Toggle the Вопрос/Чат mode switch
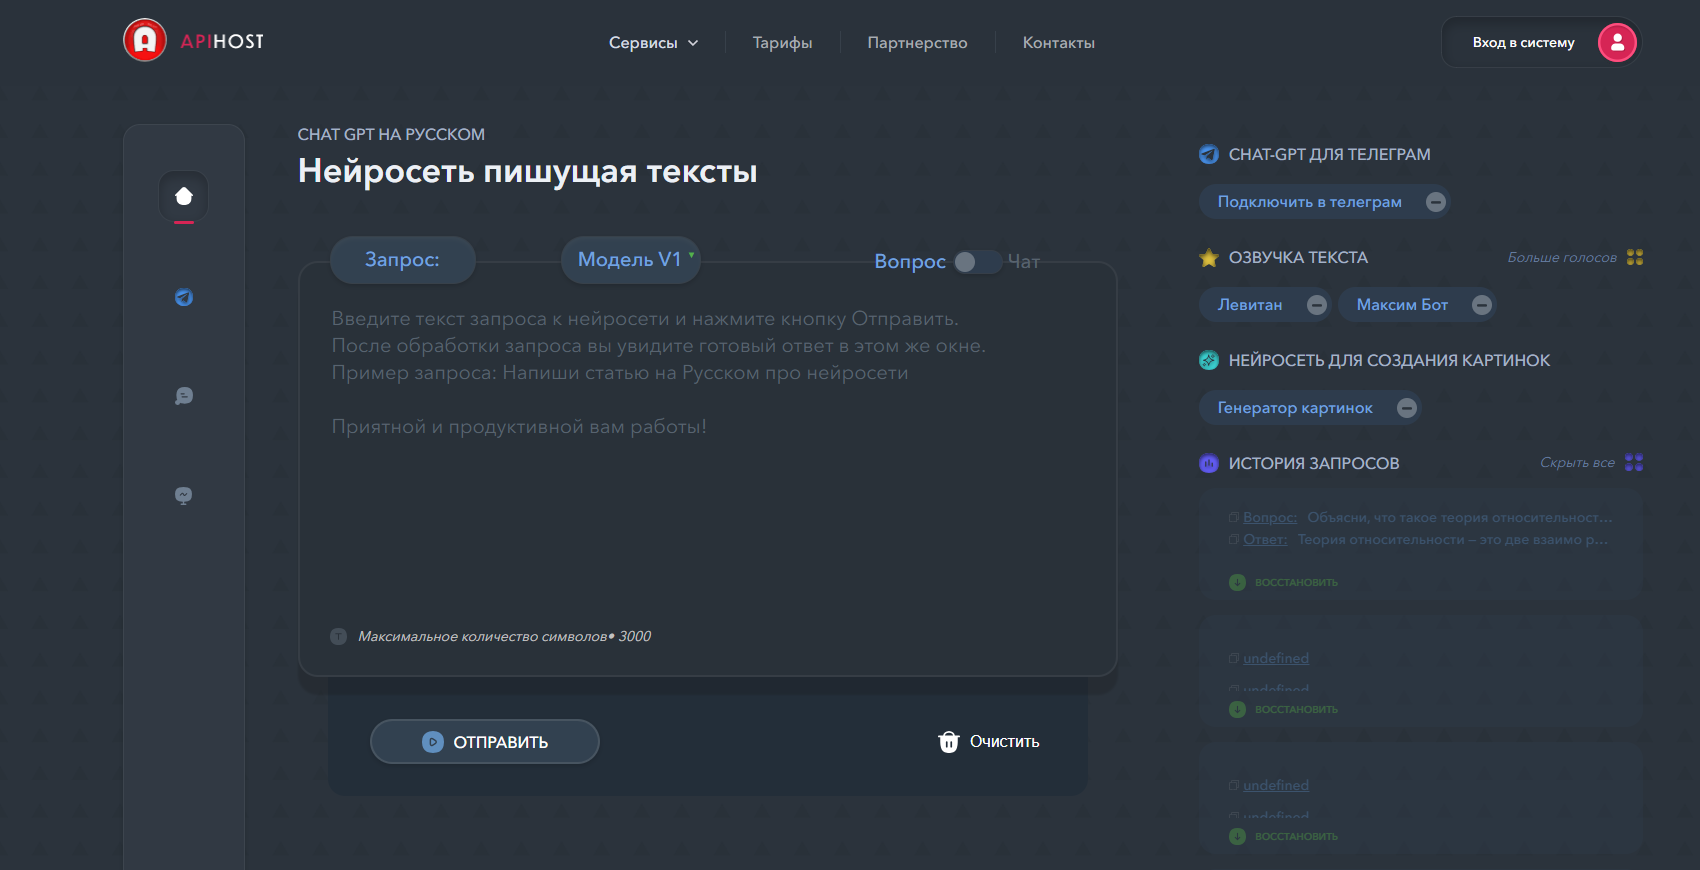Image resolution: width=1700 pixels, height=870 pixels. pos(976,261)
